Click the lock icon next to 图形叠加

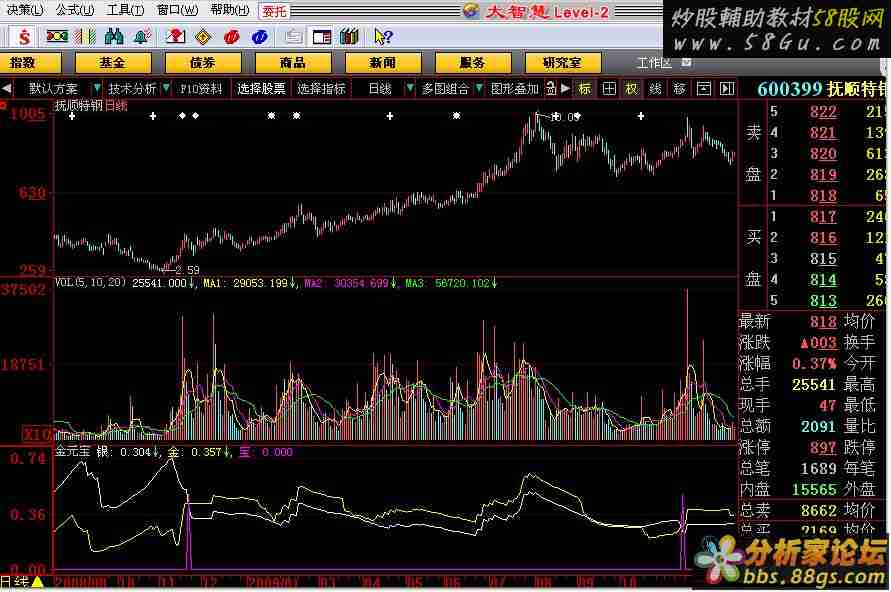[x=551, y=89]
